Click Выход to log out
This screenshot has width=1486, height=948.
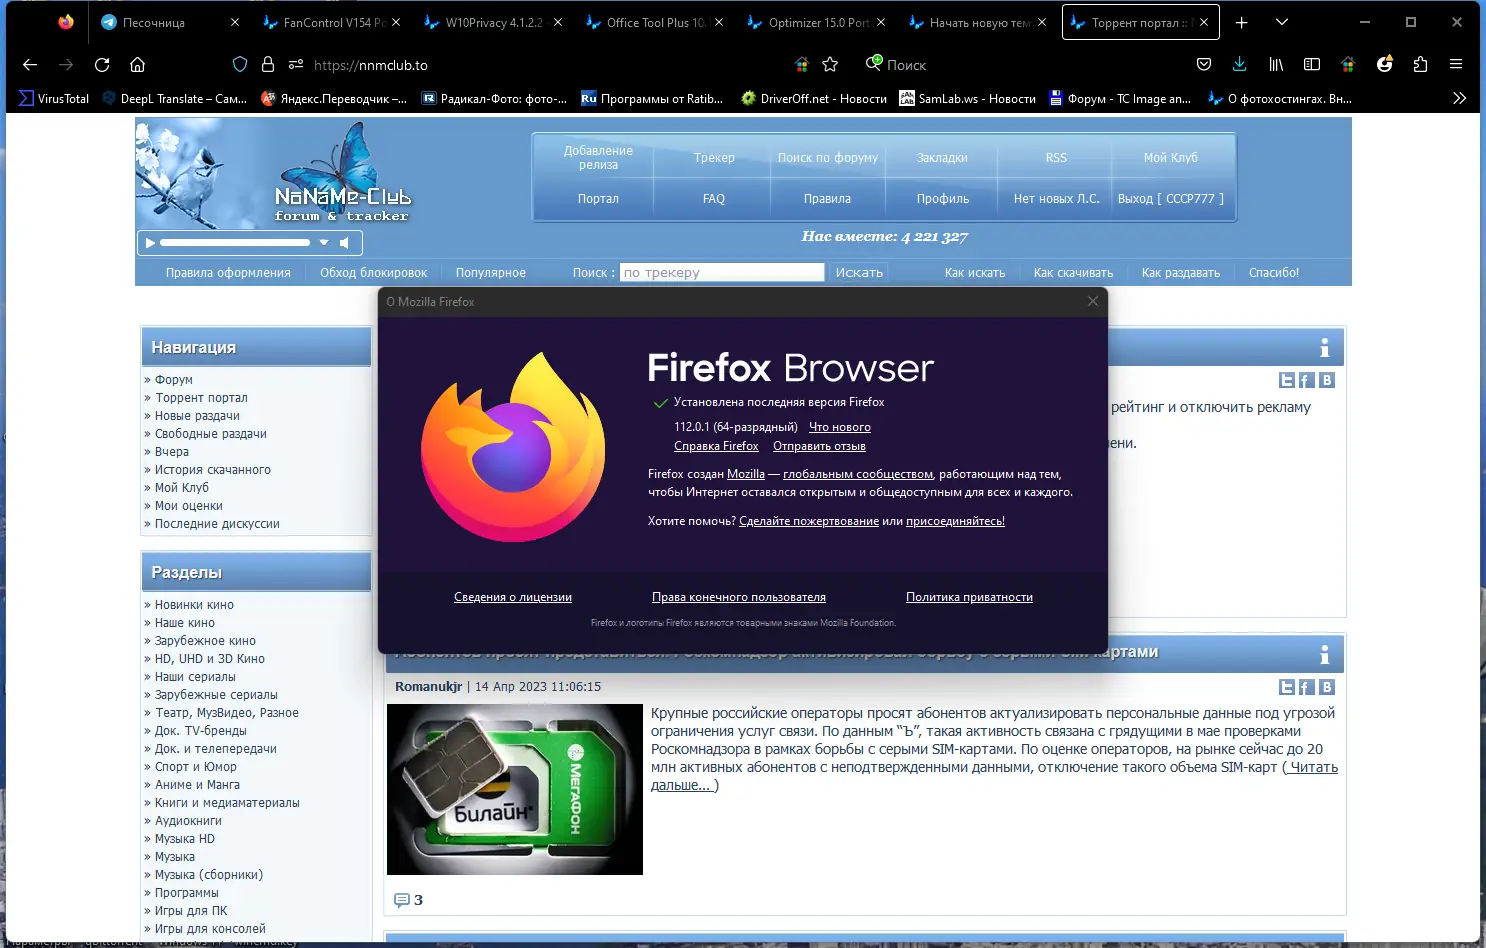(x=1170, y=199)
